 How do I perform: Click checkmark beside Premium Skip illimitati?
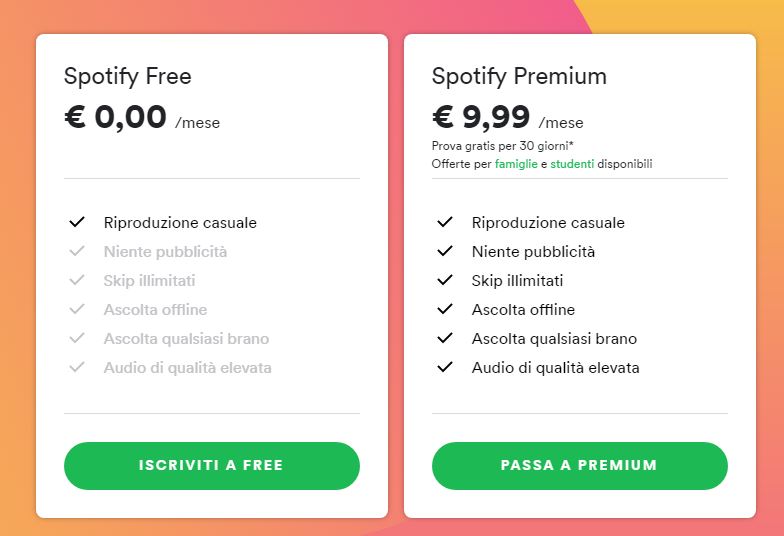pyautogui.click(x=445, y=280)
